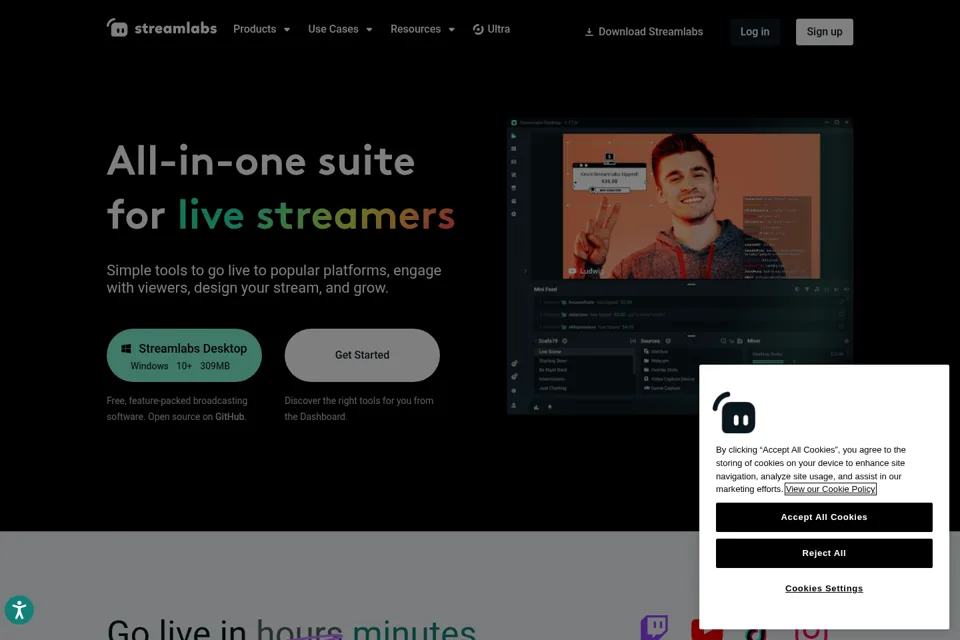The width and height of the screenshot is (960, 640).
Task: Open Cookies Settings
Action: click(824, 589)
